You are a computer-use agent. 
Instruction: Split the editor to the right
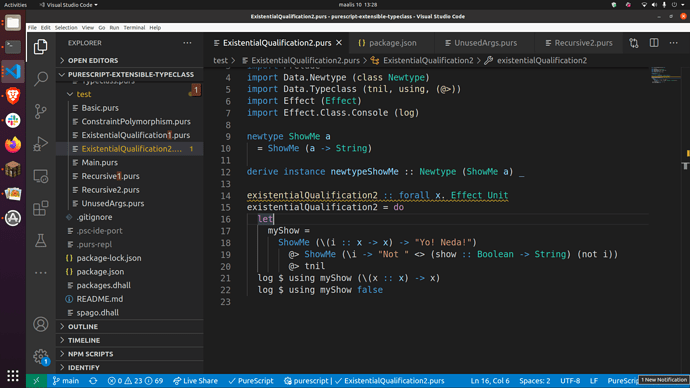tap(654, 43)
